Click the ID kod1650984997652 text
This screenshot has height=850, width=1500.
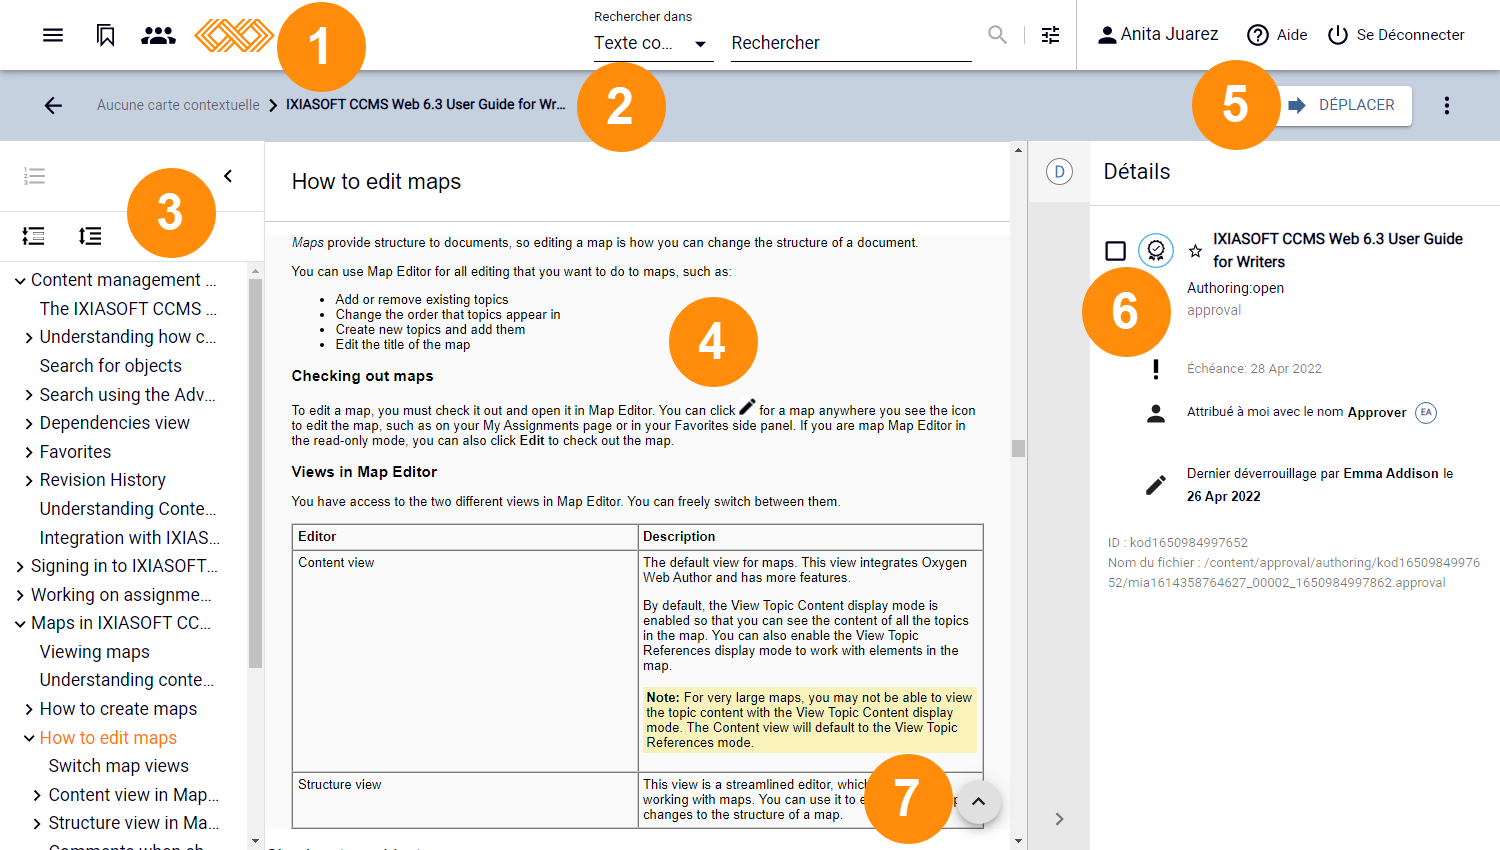coord(1178,543)
